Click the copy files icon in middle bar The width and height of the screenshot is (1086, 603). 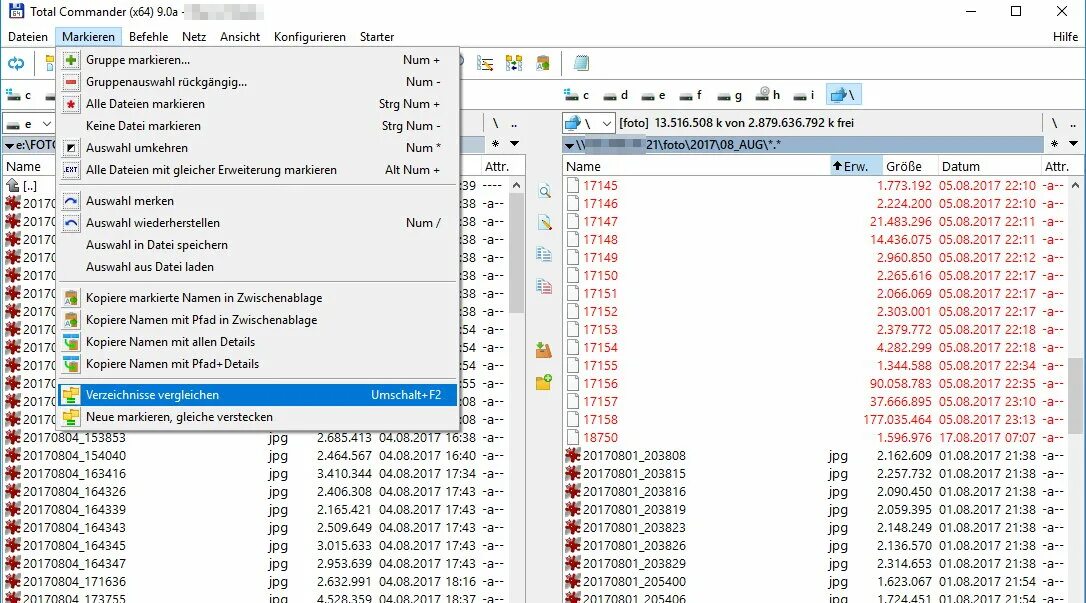[544, 254]
